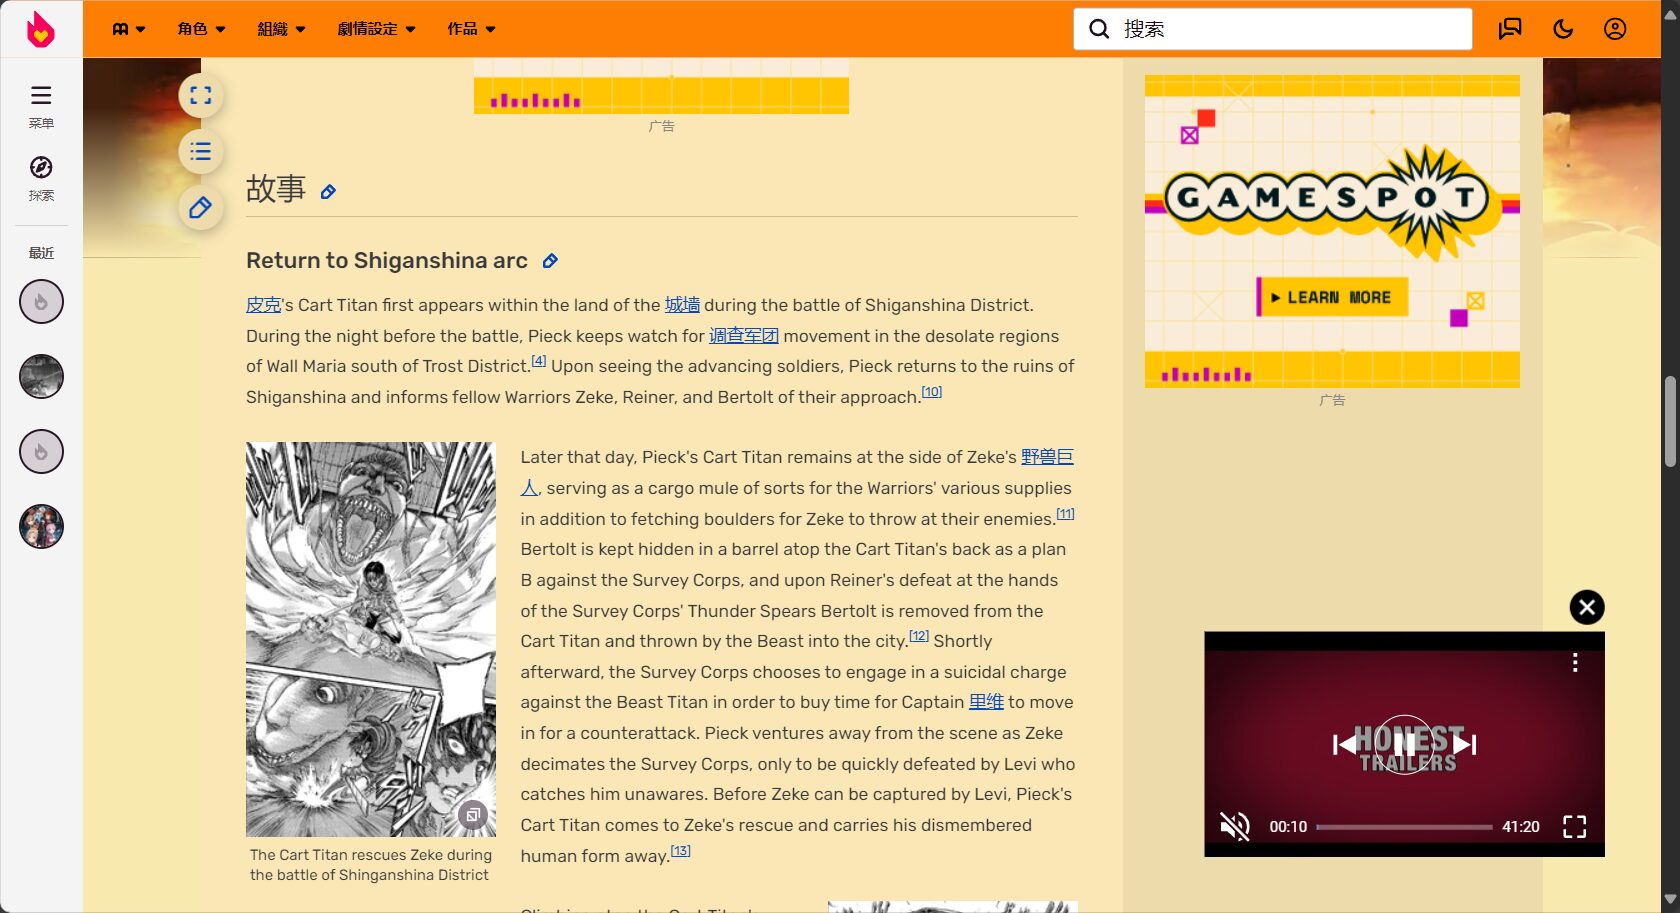Viewport: 1680px width, 913px height.
Task: Unmute the Honest Trailers video
Action: pyautogui.click(x=1235, y=826)
